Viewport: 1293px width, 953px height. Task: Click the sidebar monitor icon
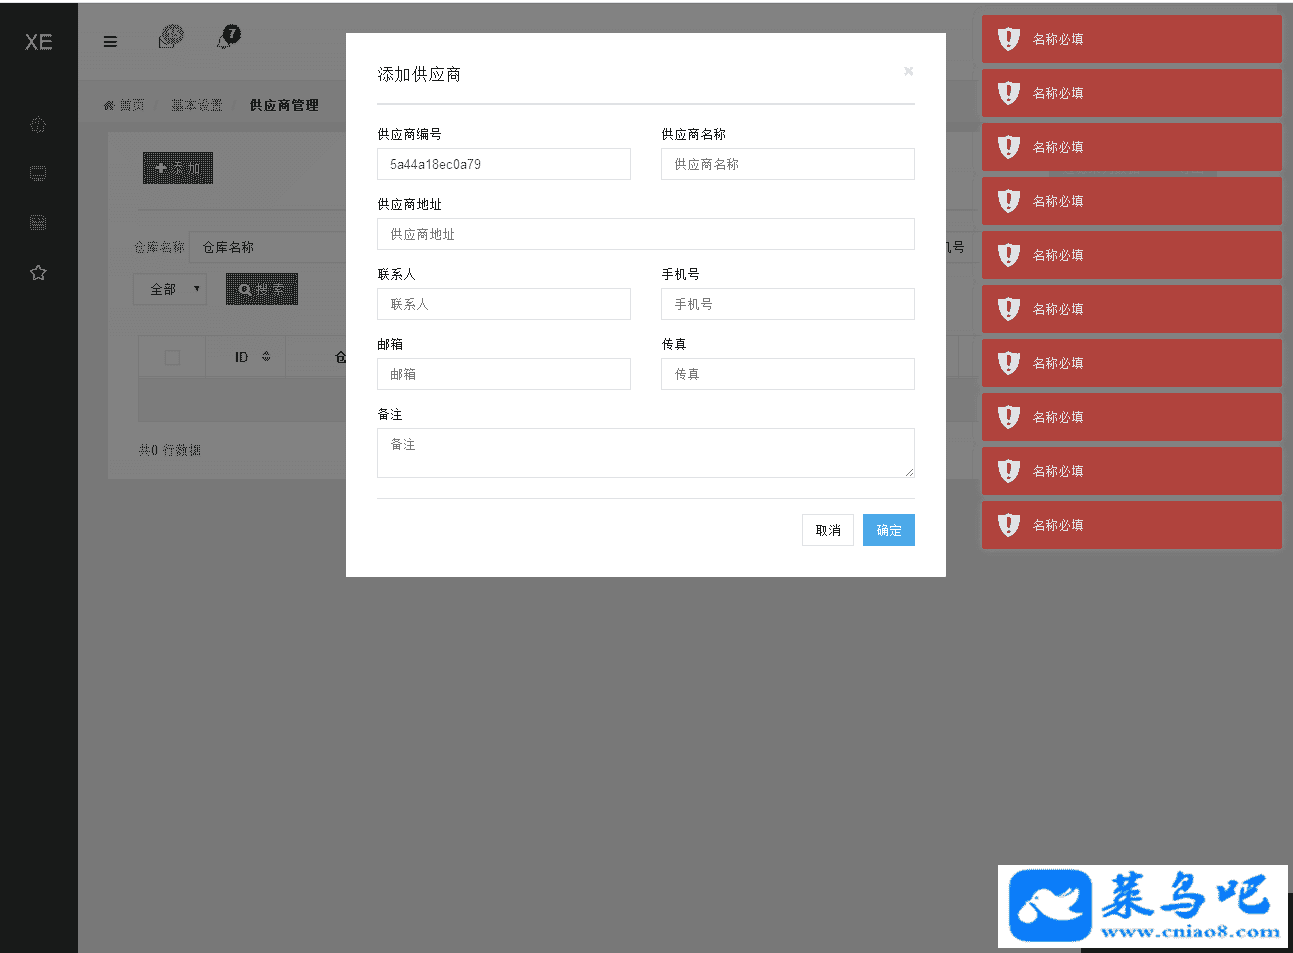(x=38, y=174)
